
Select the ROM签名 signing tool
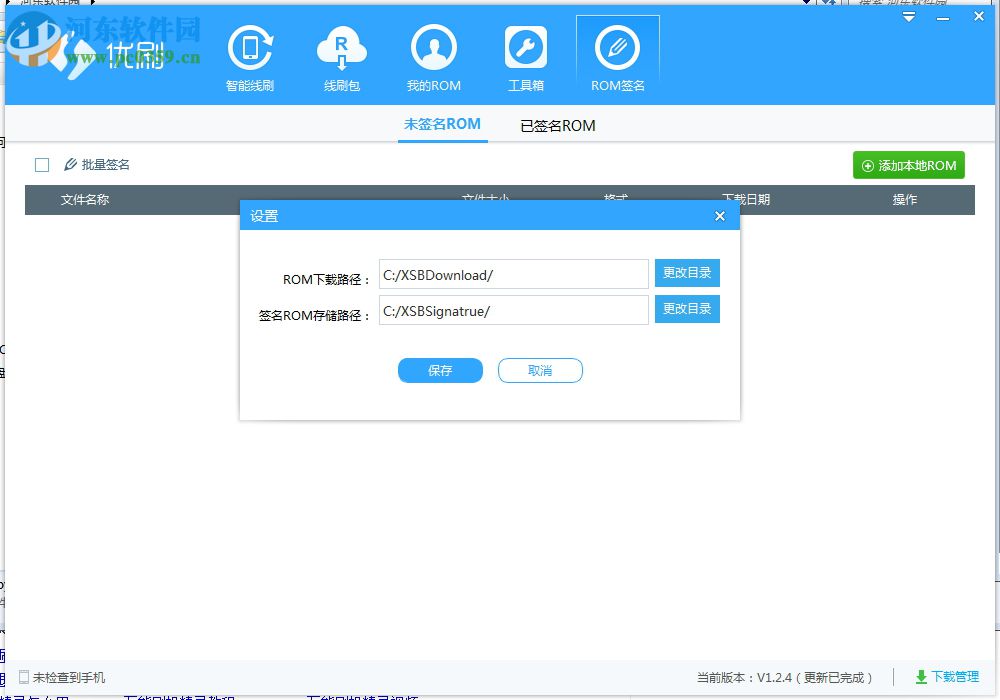click(x=617, y=57)
